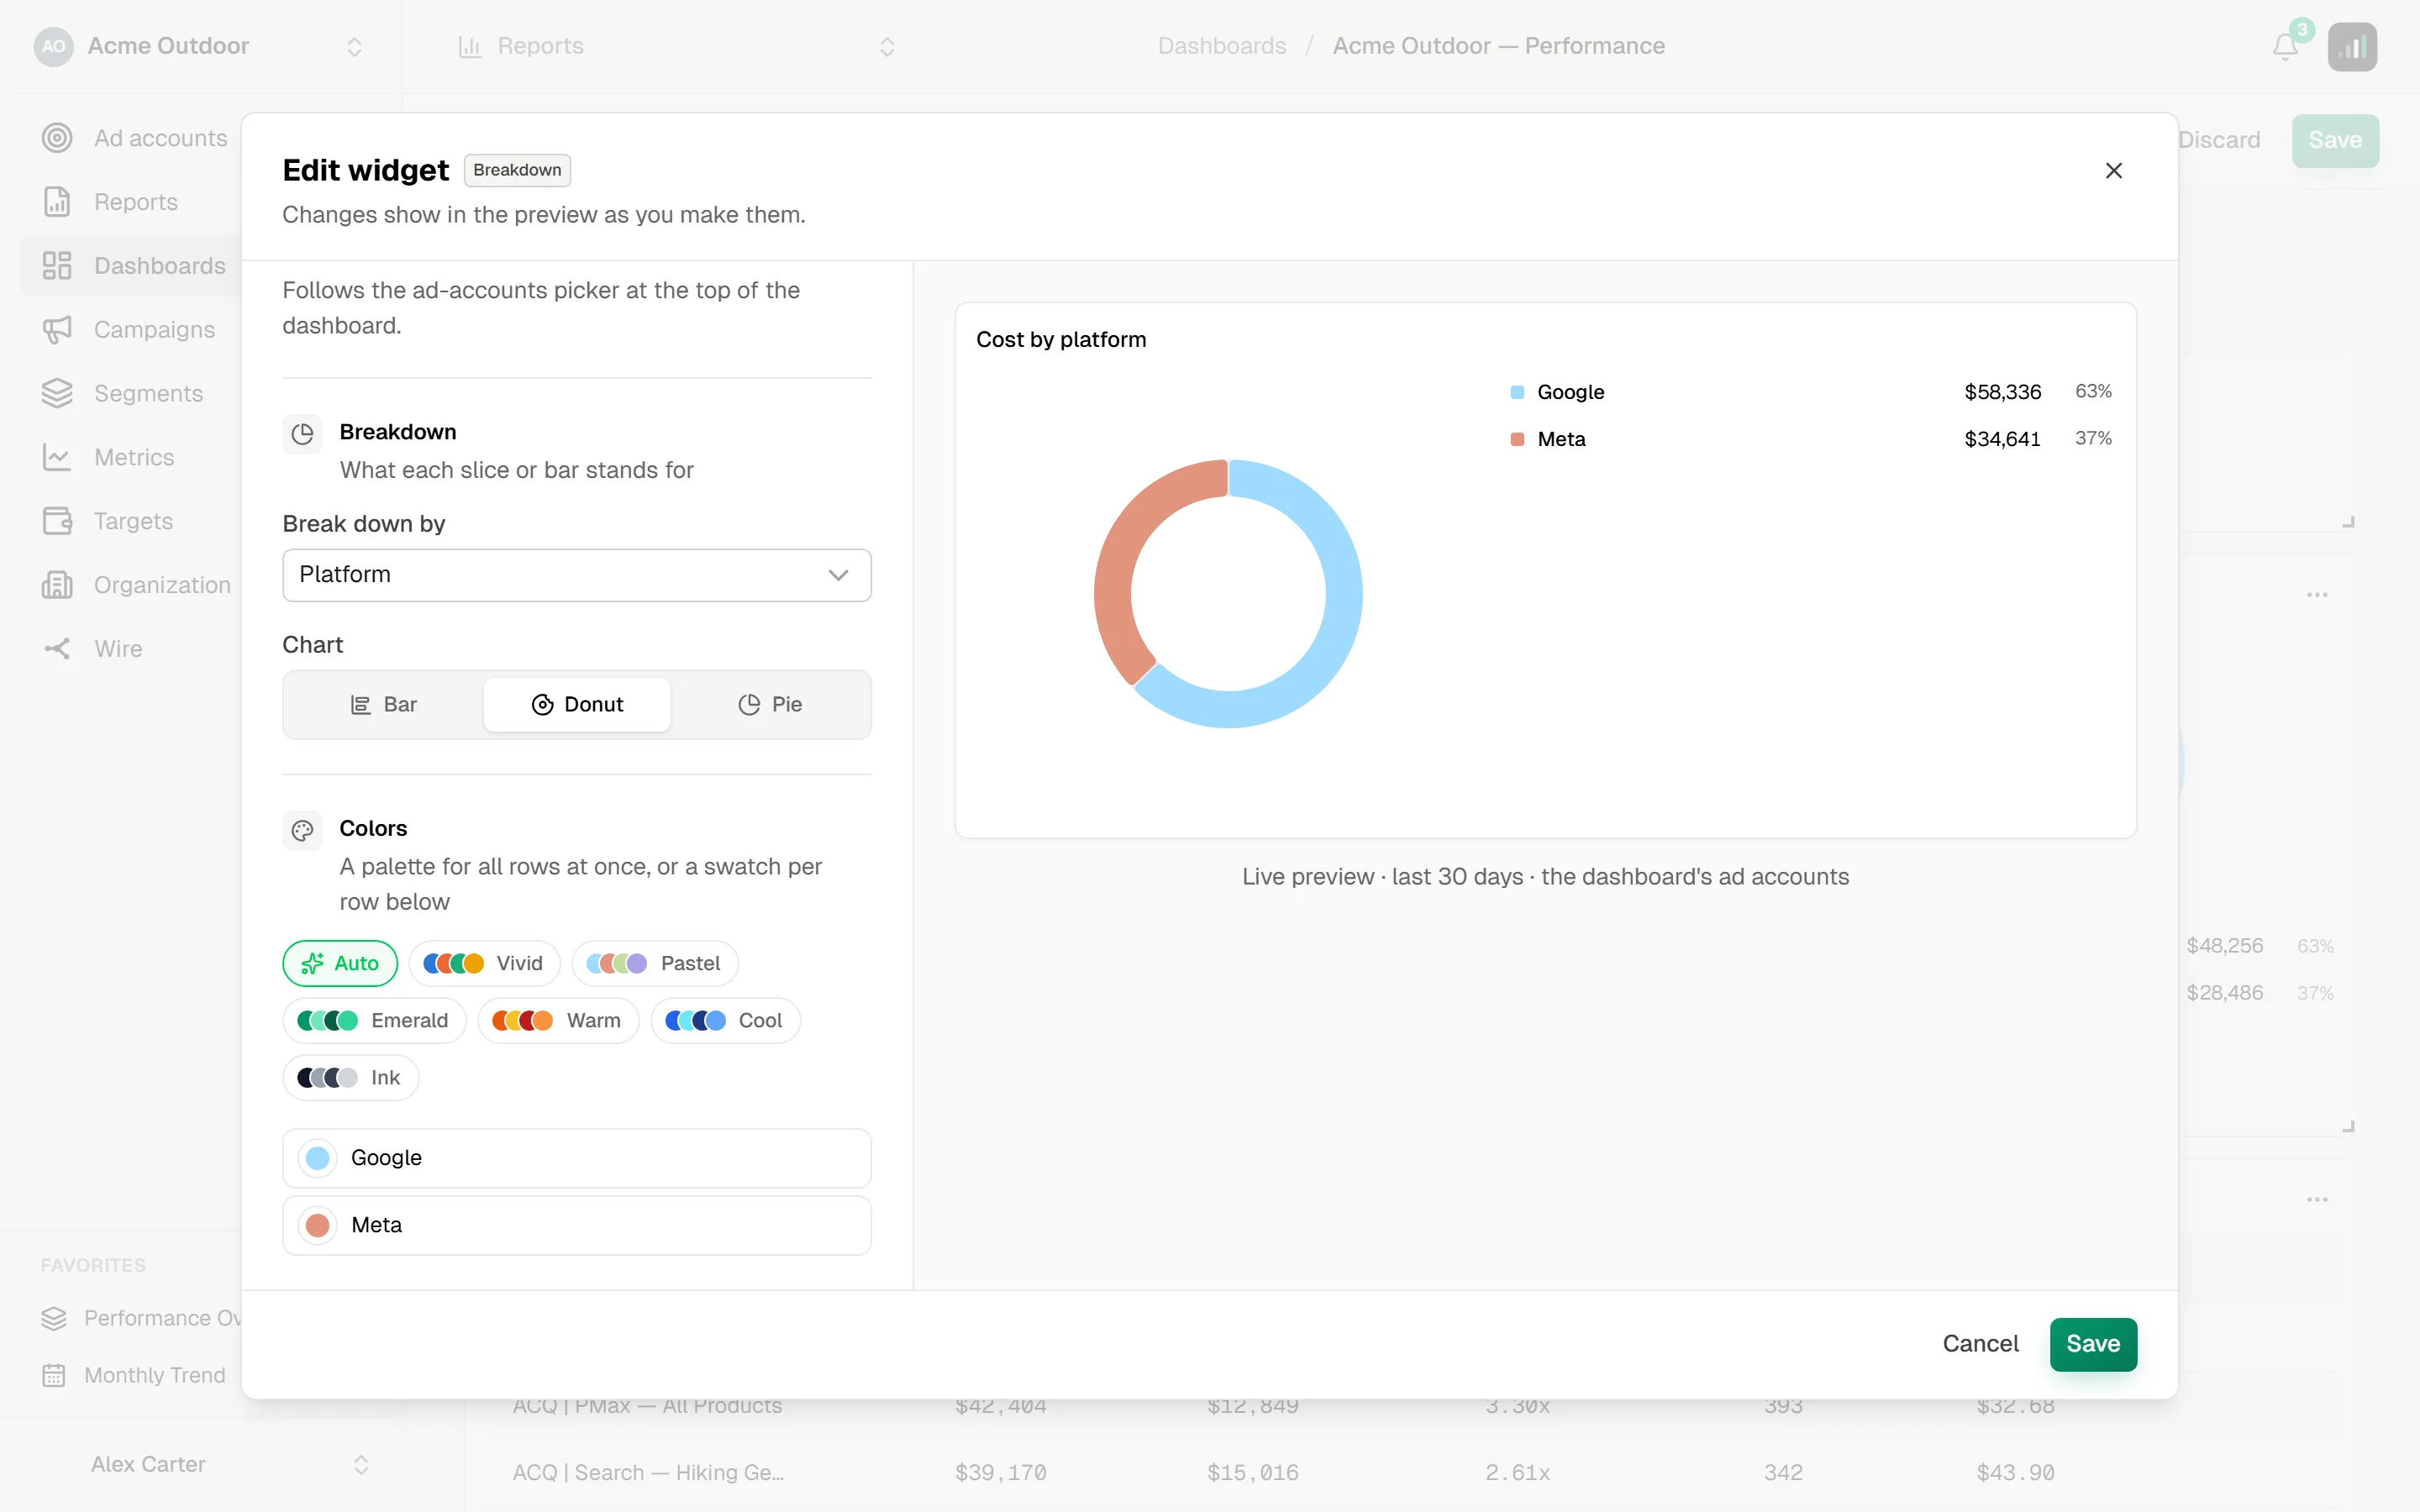2420x1512 pixels.
Task: Click the notifications bell icon
Action: 2284,47
